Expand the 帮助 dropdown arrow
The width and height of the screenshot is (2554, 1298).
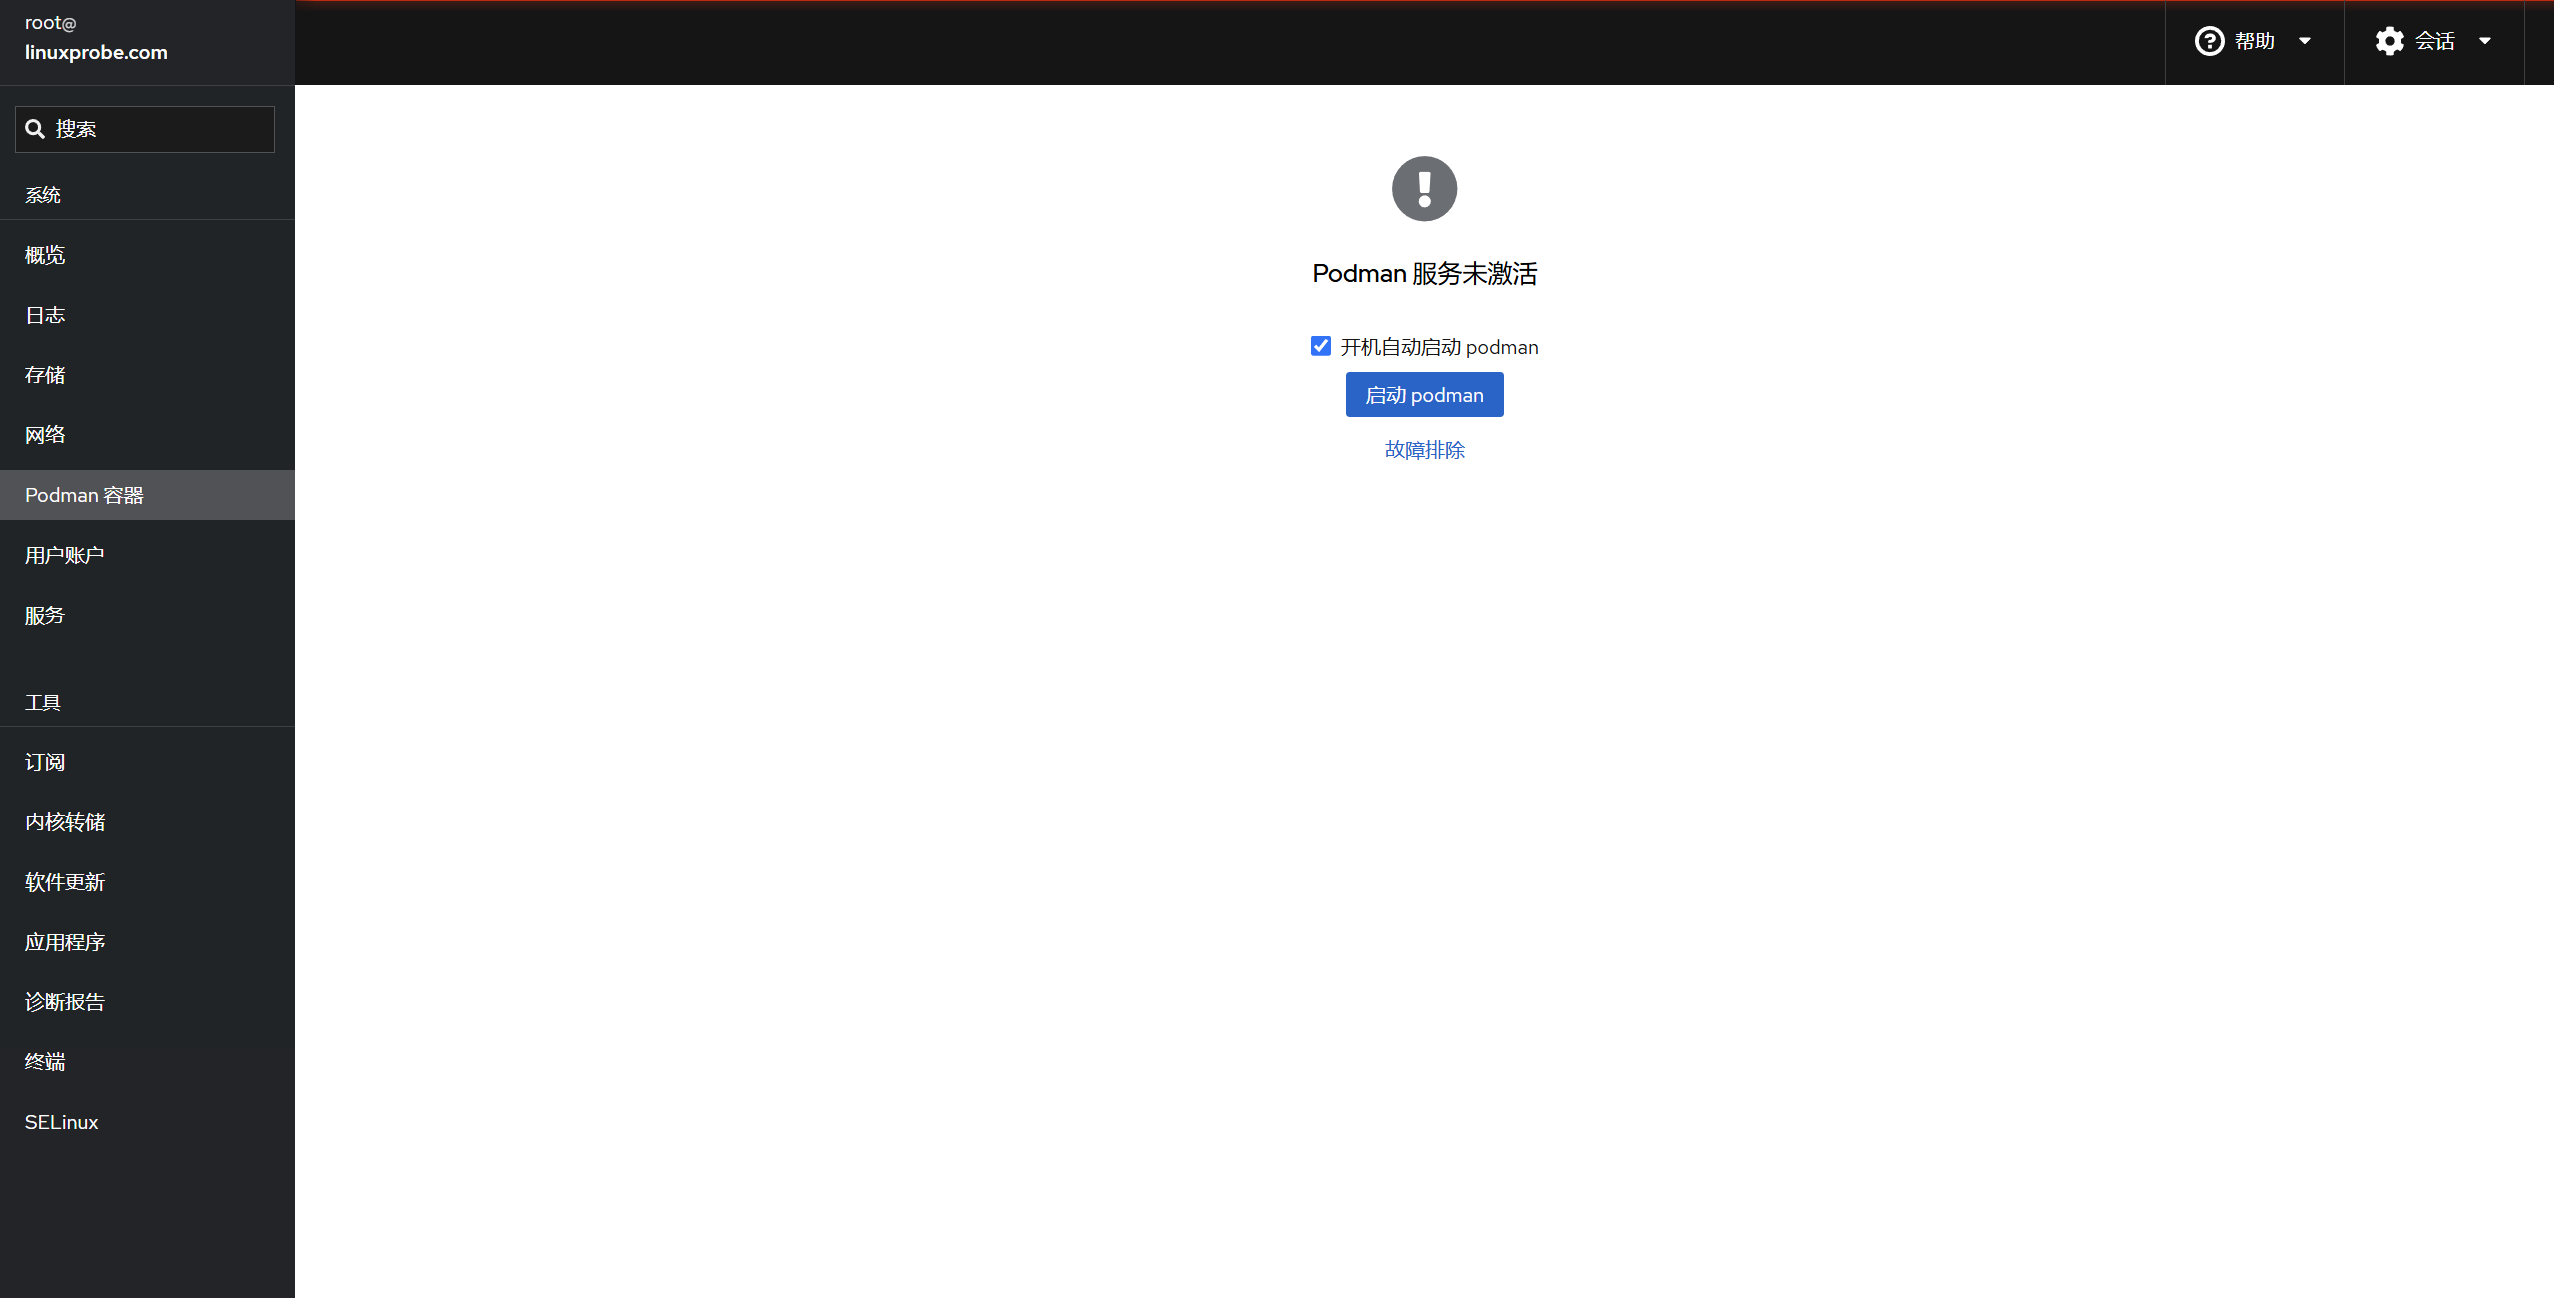tap(2304, 41)
